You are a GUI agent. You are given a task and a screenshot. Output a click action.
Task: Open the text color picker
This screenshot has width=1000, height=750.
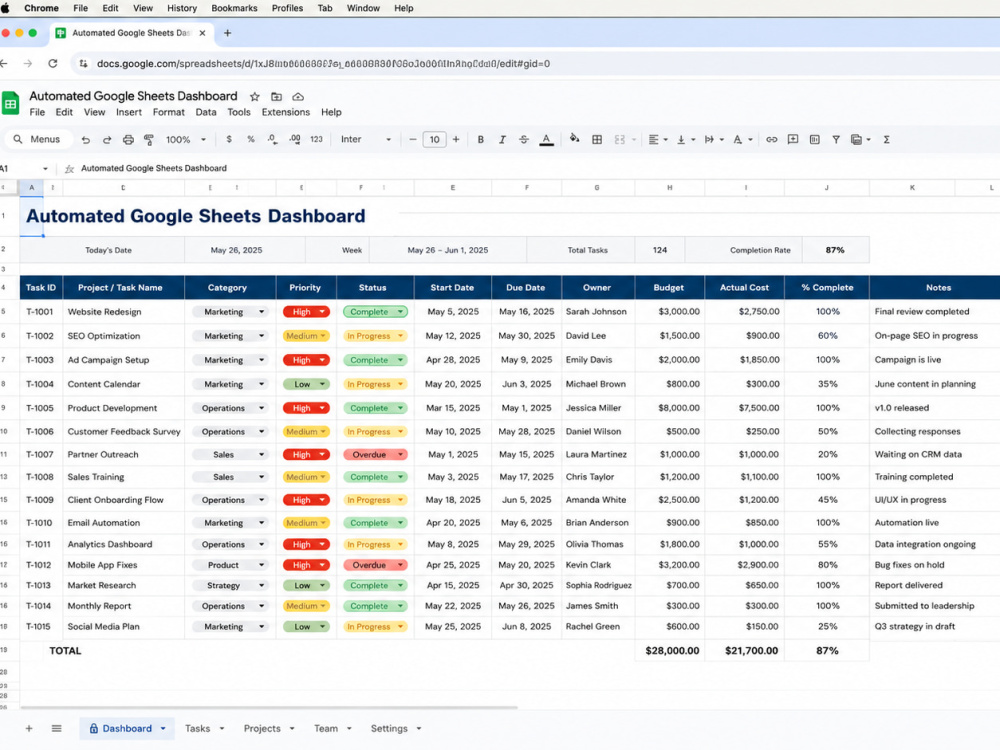pos(547,140)
